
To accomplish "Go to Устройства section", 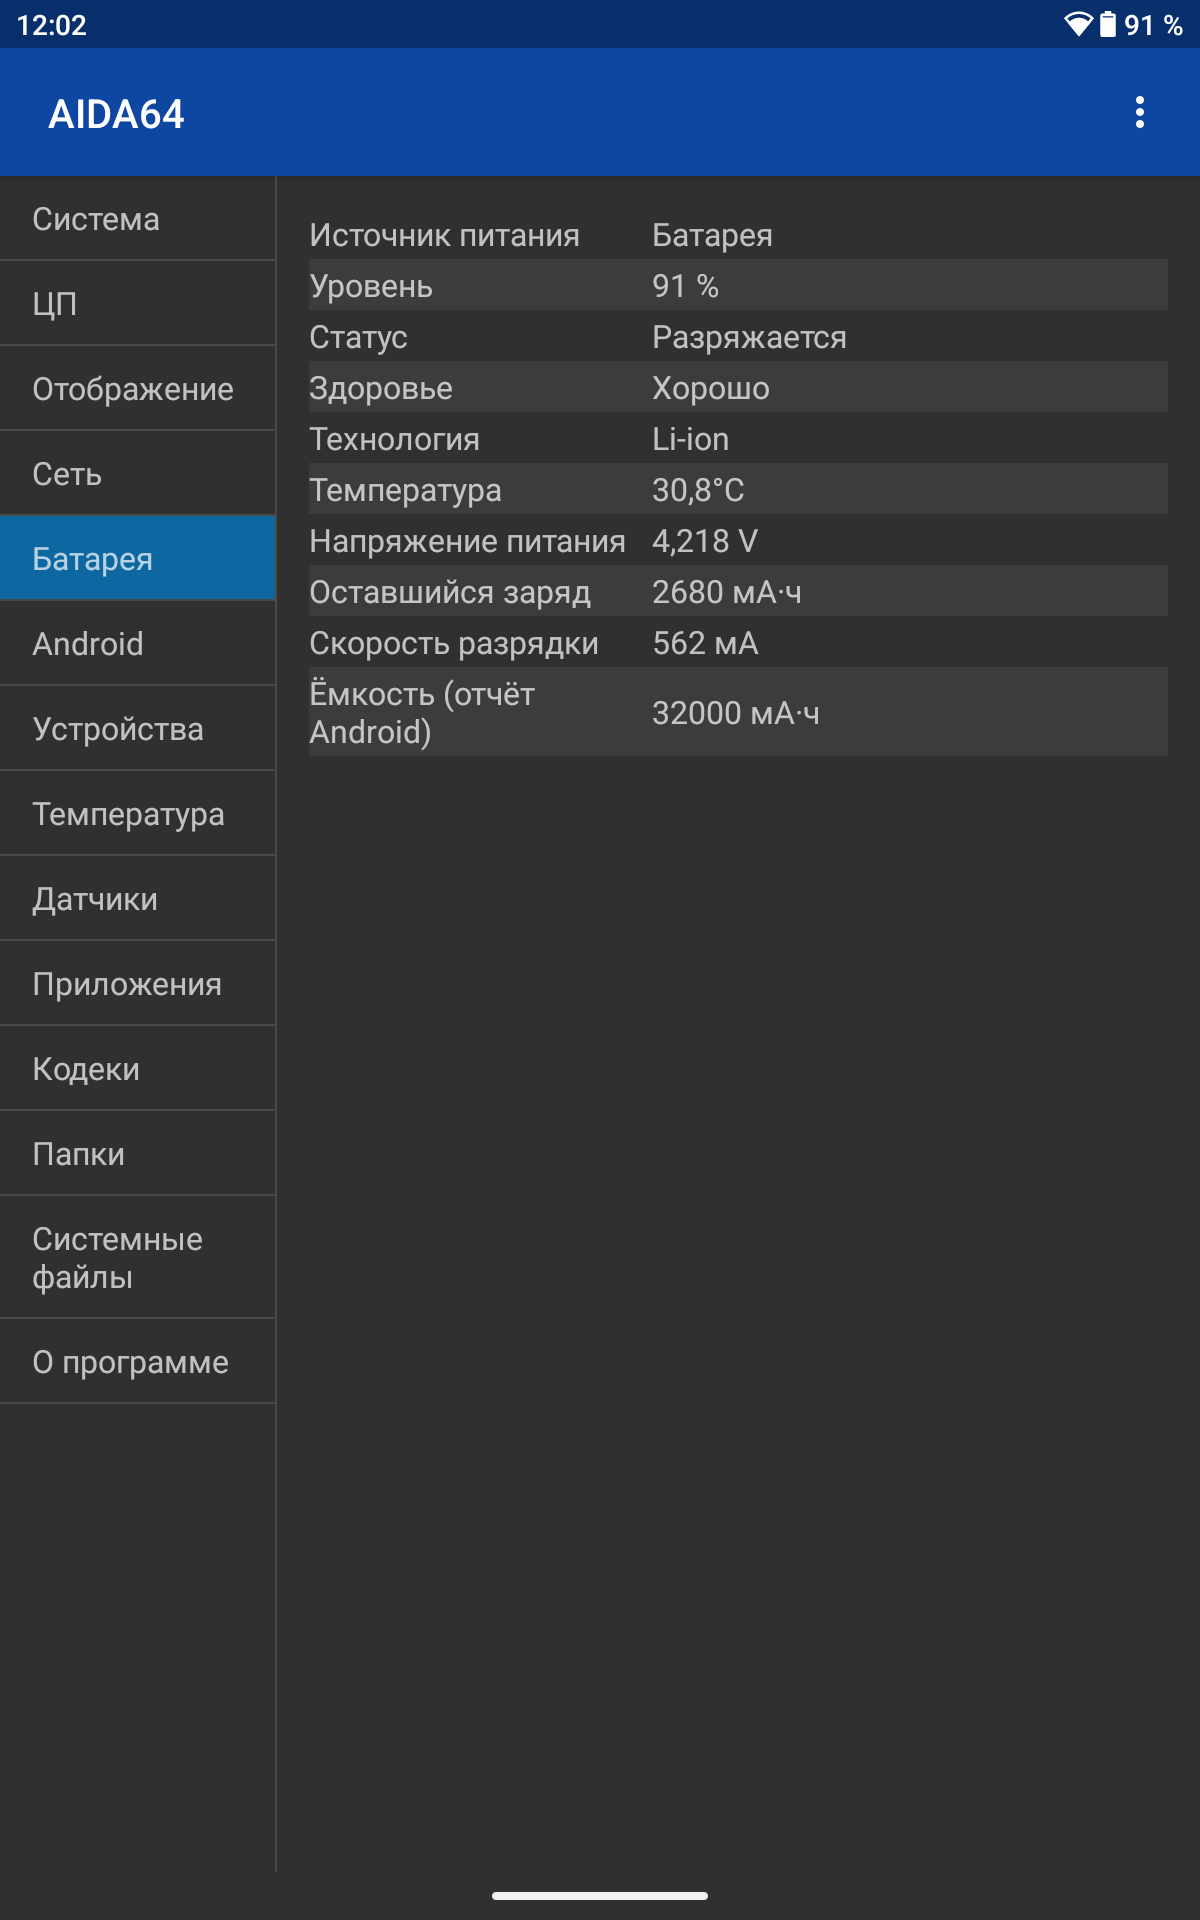I will pos(138,729).
